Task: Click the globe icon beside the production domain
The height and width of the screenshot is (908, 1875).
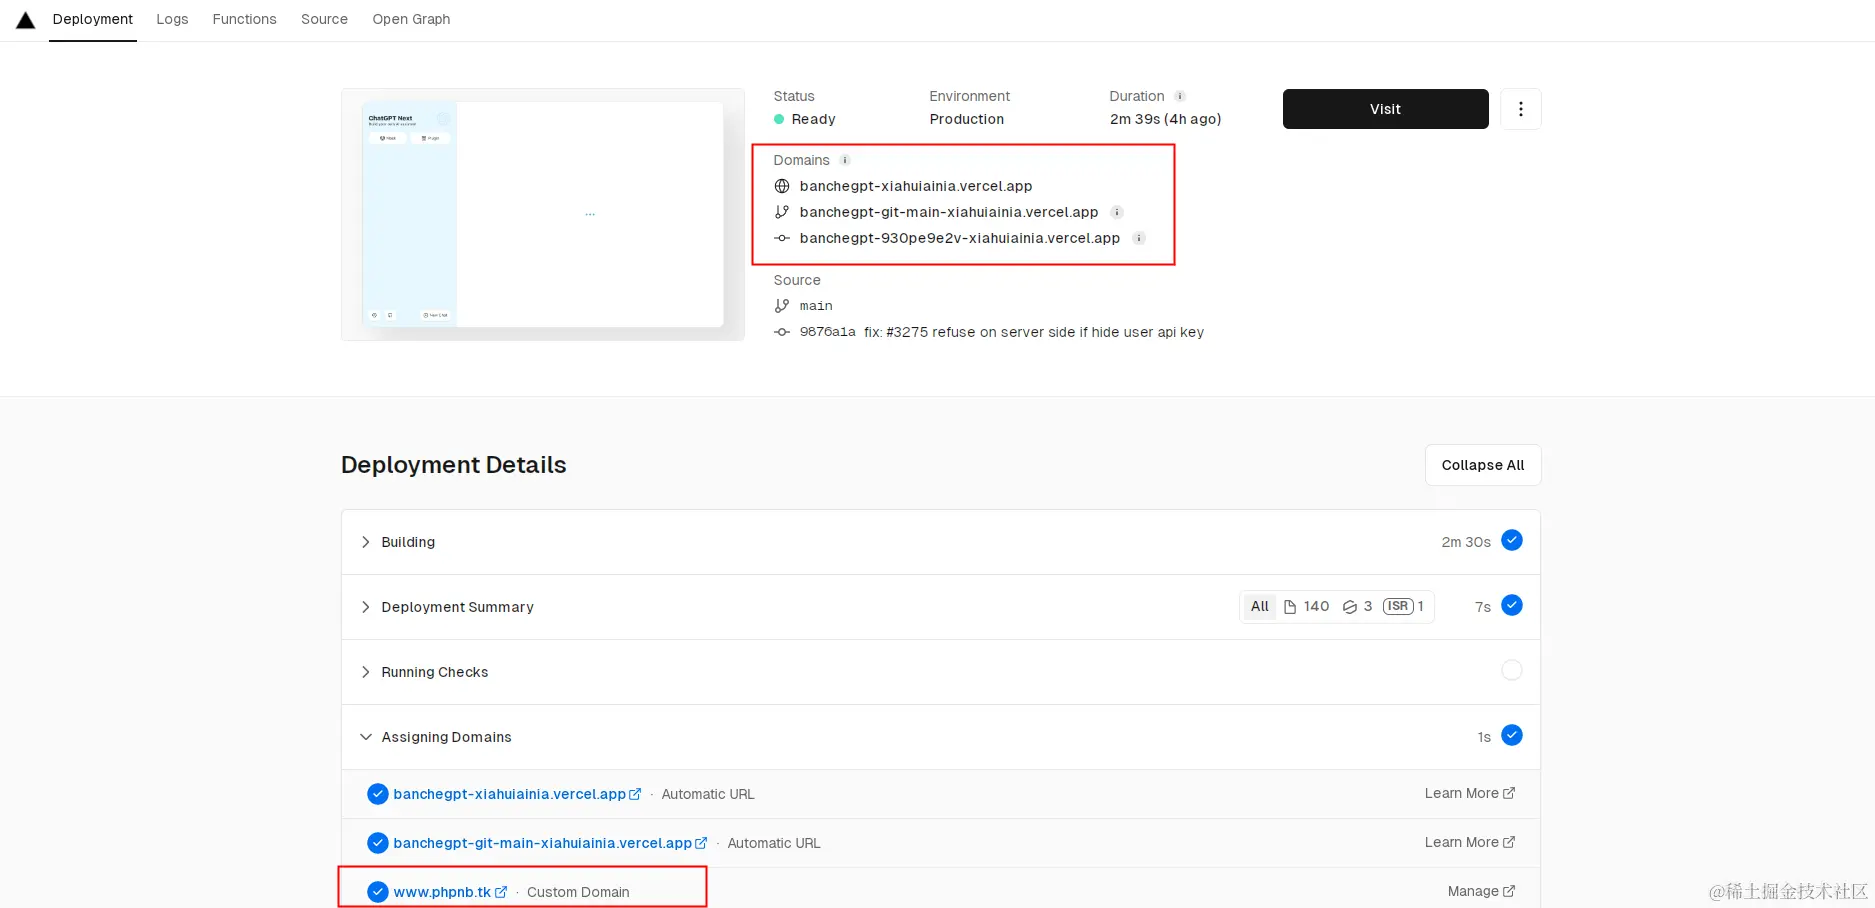Action: 782,186
